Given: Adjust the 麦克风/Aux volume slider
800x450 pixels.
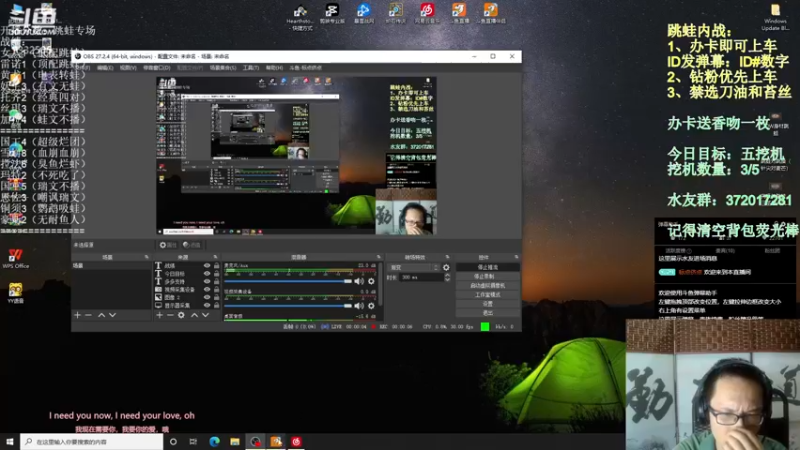Looking at the screenshot, I should (288, 281).
